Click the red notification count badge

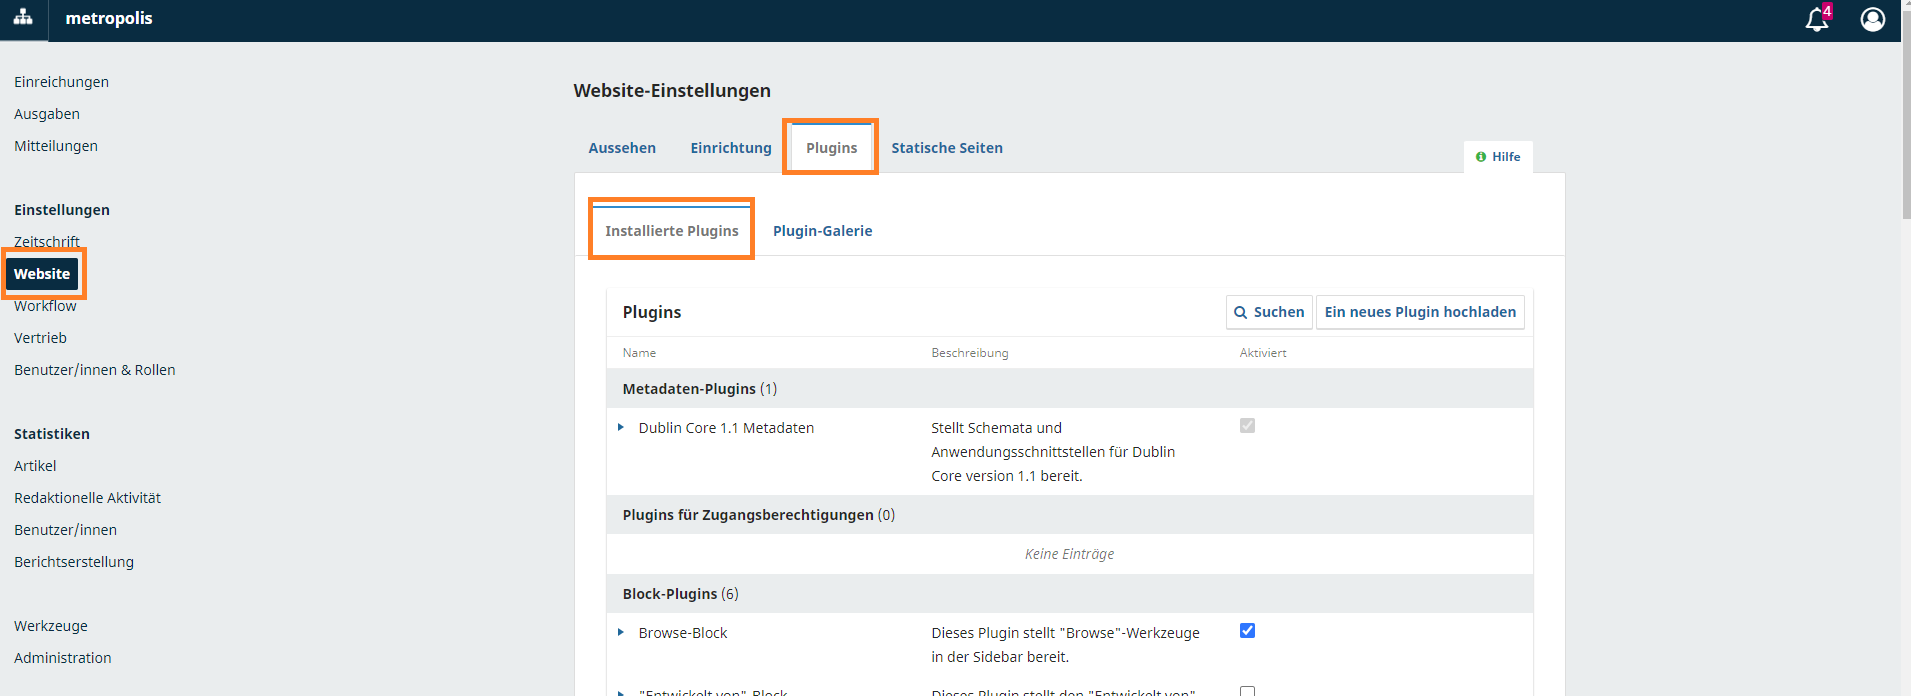[x=1827, y=11]
